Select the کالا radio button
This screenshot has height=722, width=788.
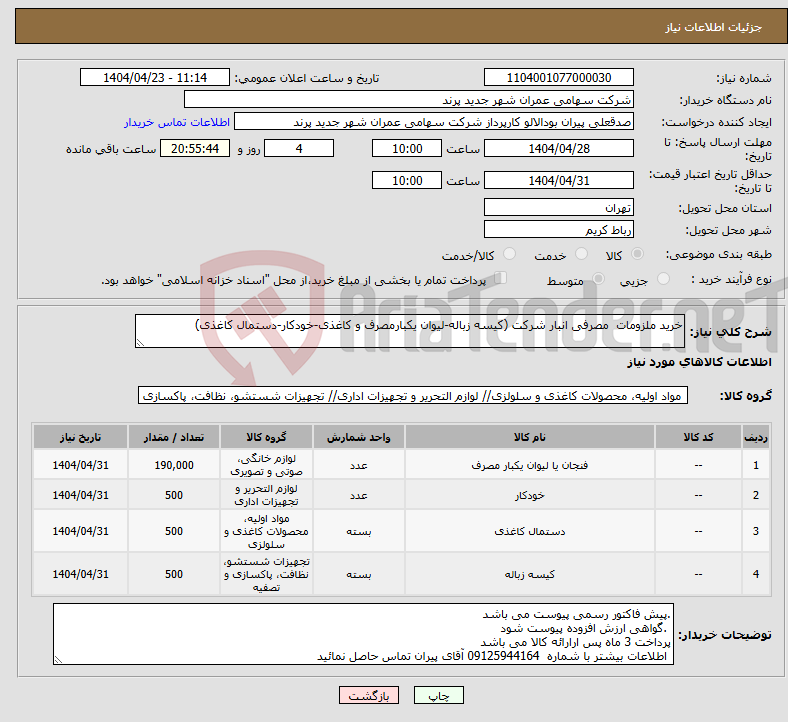(637, 254)
